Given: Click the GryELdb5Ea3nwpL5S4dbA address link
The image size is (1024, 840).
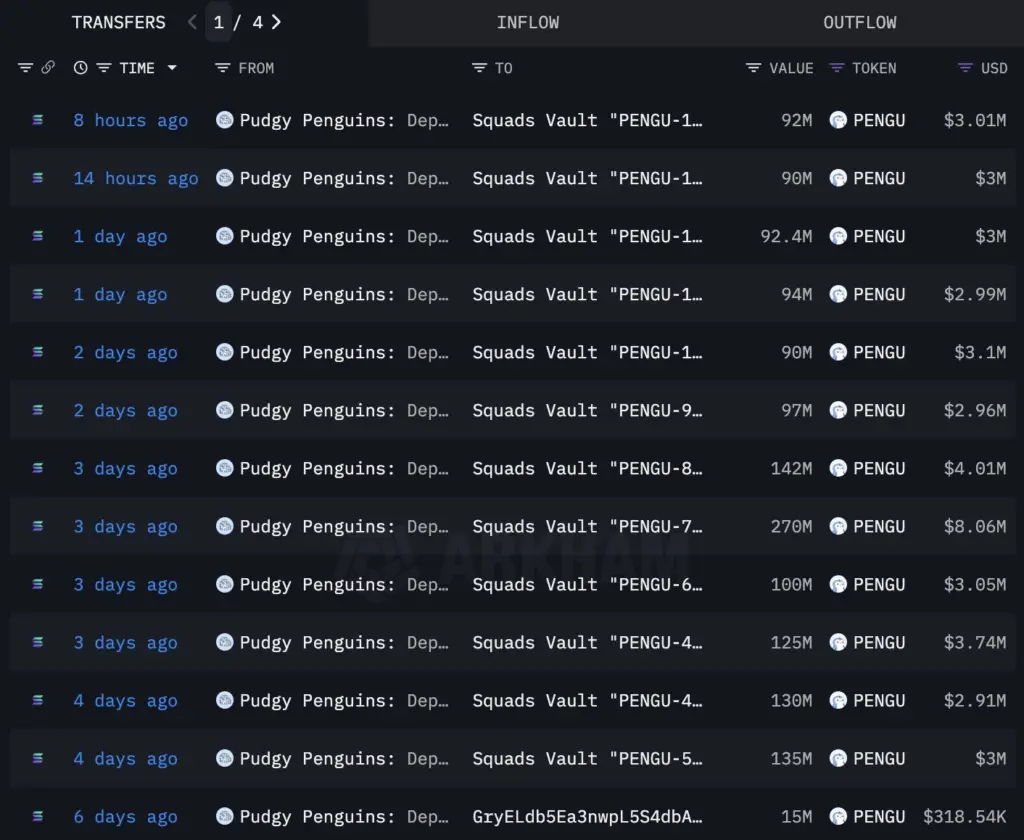Looking at the screenshot, I should 590,817.
